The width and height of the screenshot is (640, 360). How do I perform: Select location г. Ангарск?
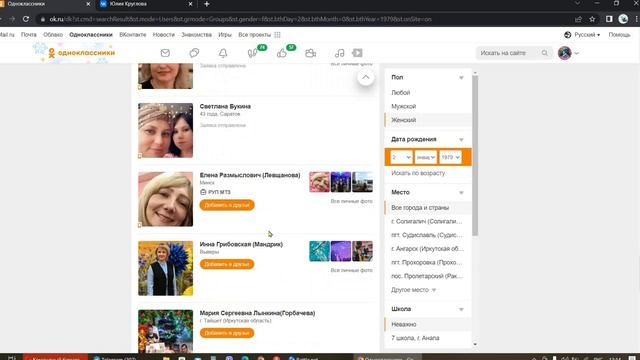pyautogui.click(x=428, y=249)
